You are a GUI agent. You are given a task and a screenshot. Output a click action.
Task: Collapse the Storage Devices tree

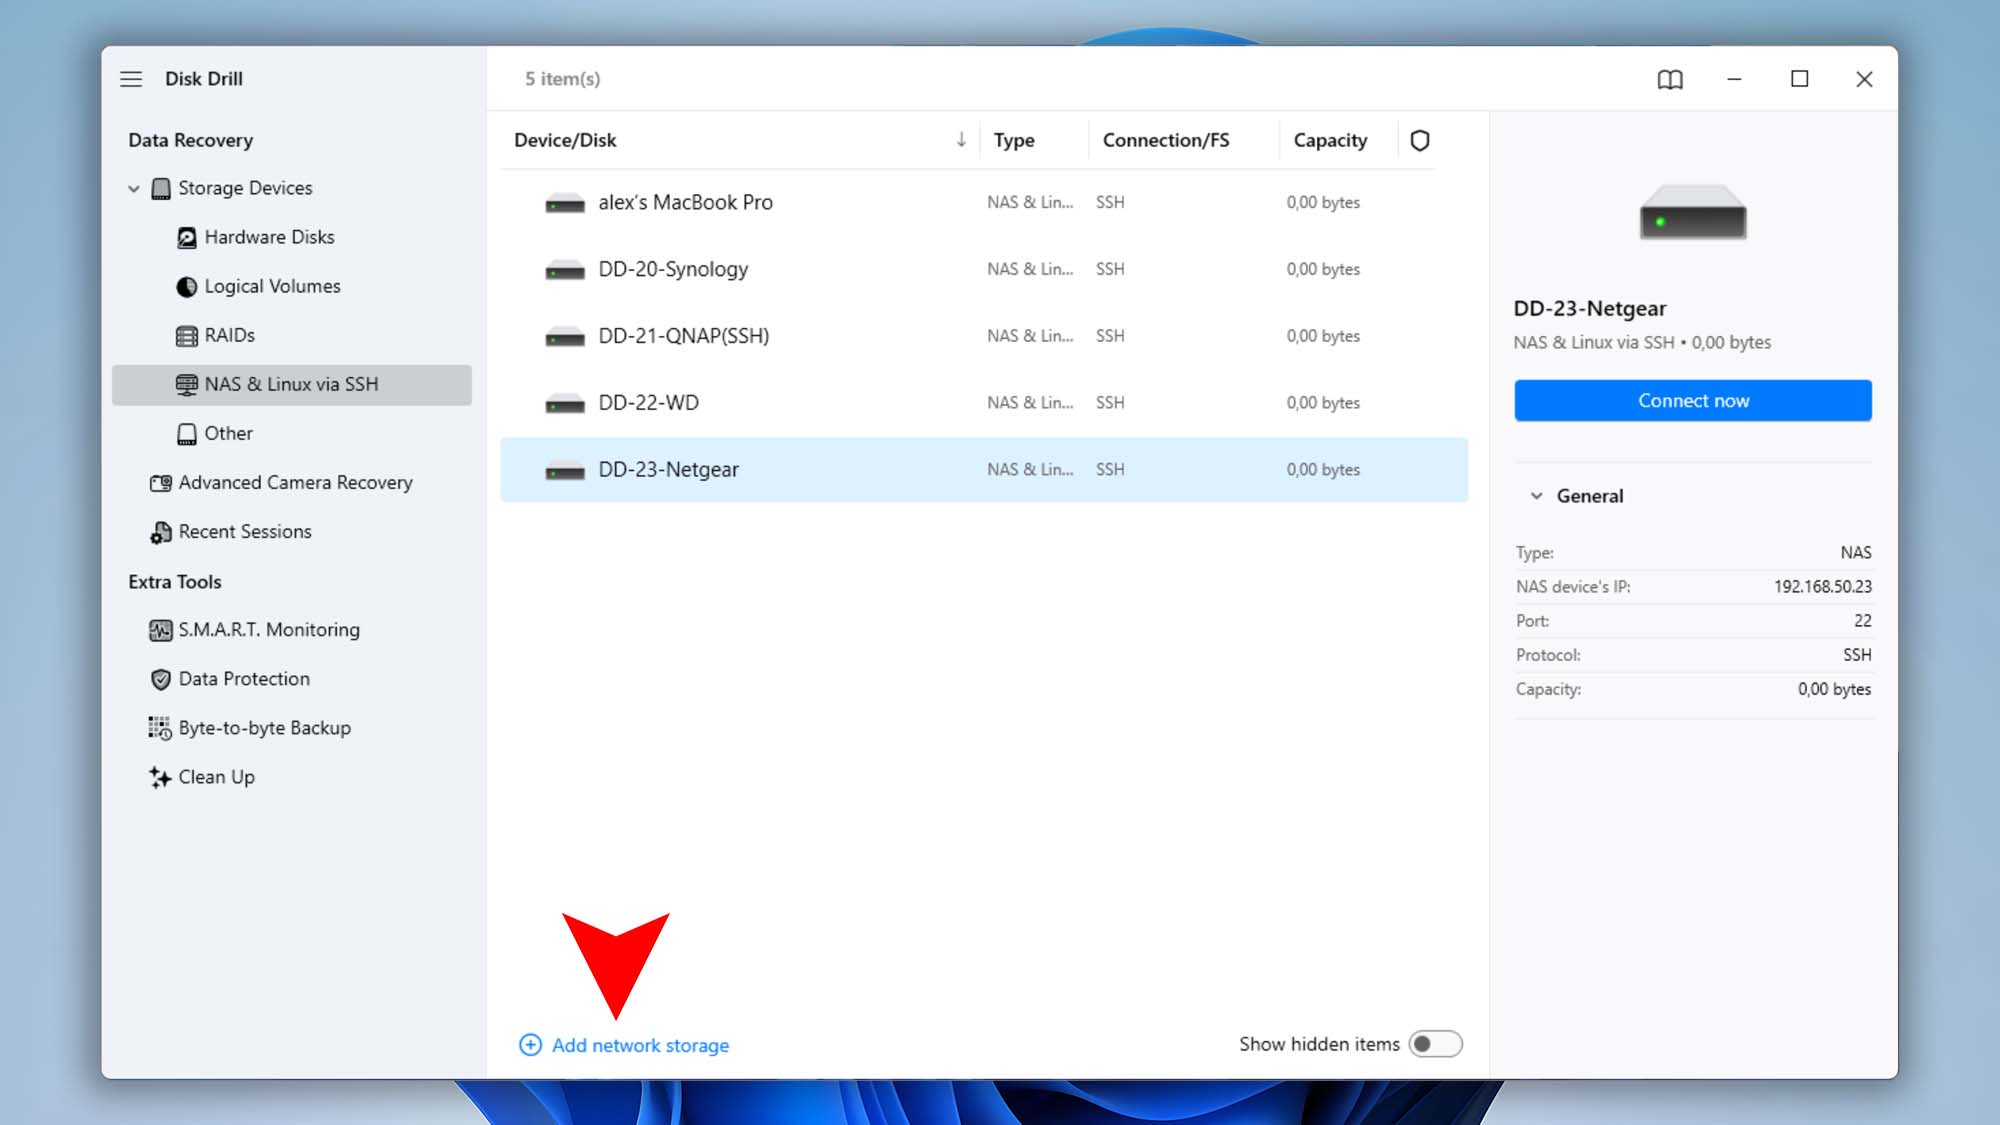click(134, 189)
